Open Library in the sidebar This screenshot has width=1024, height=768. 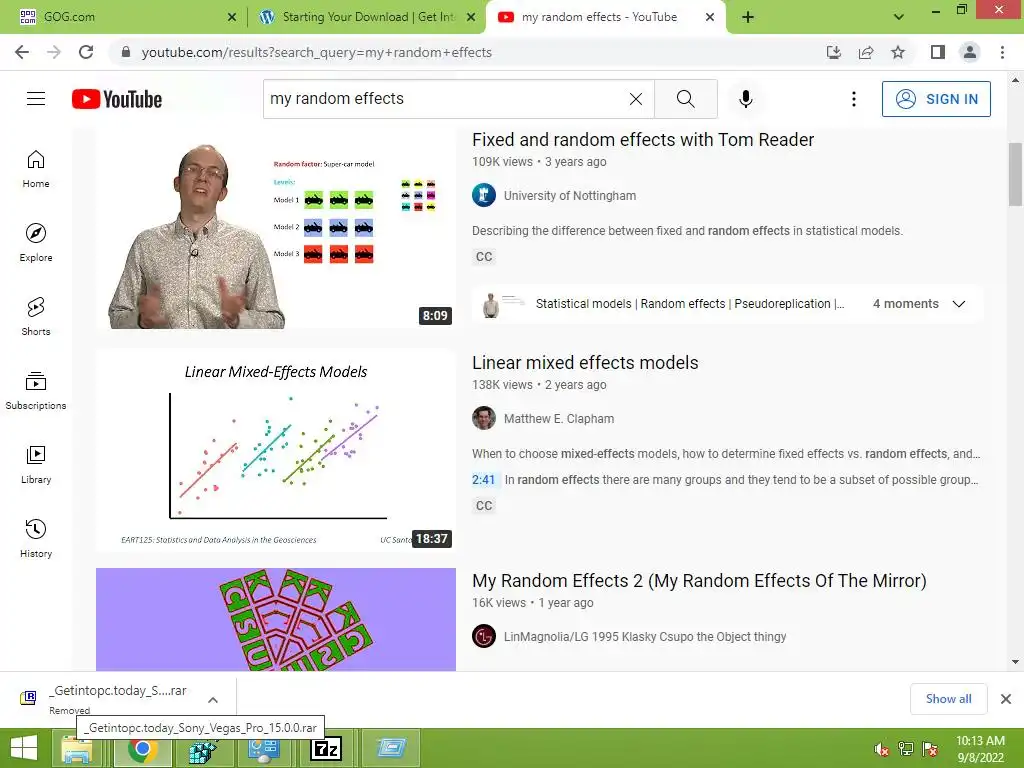pyautogui.click(x=36, y=464)
